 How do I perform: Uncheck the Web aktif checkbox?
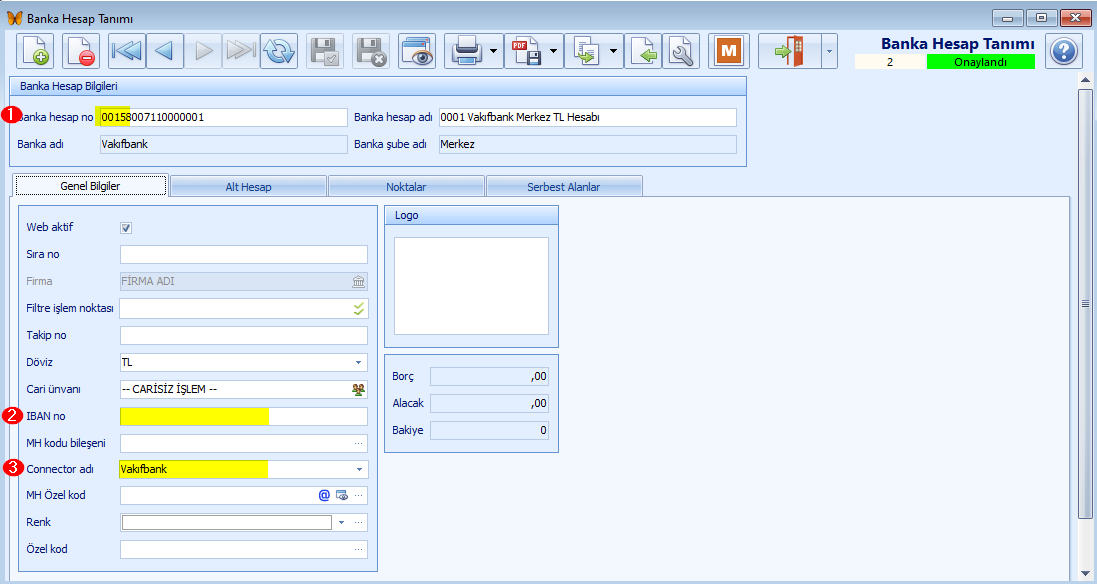point(126,228)
